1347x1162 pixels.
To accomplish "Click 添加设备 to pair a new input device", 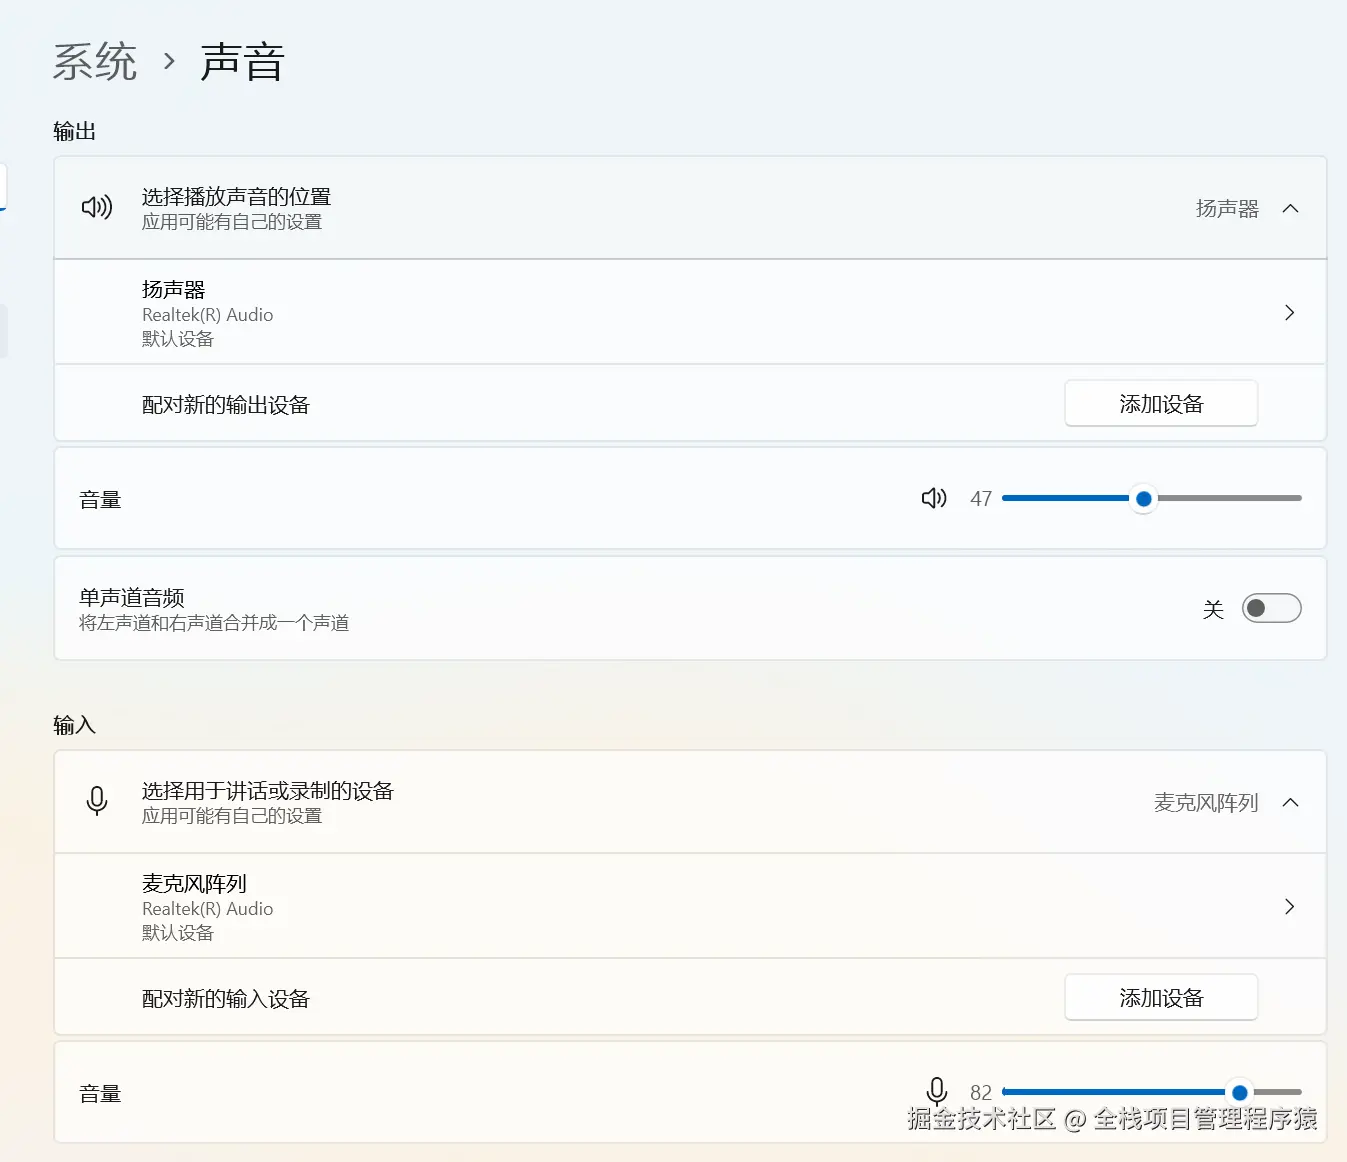I will pyautogui.click(x=1161, y=997).
